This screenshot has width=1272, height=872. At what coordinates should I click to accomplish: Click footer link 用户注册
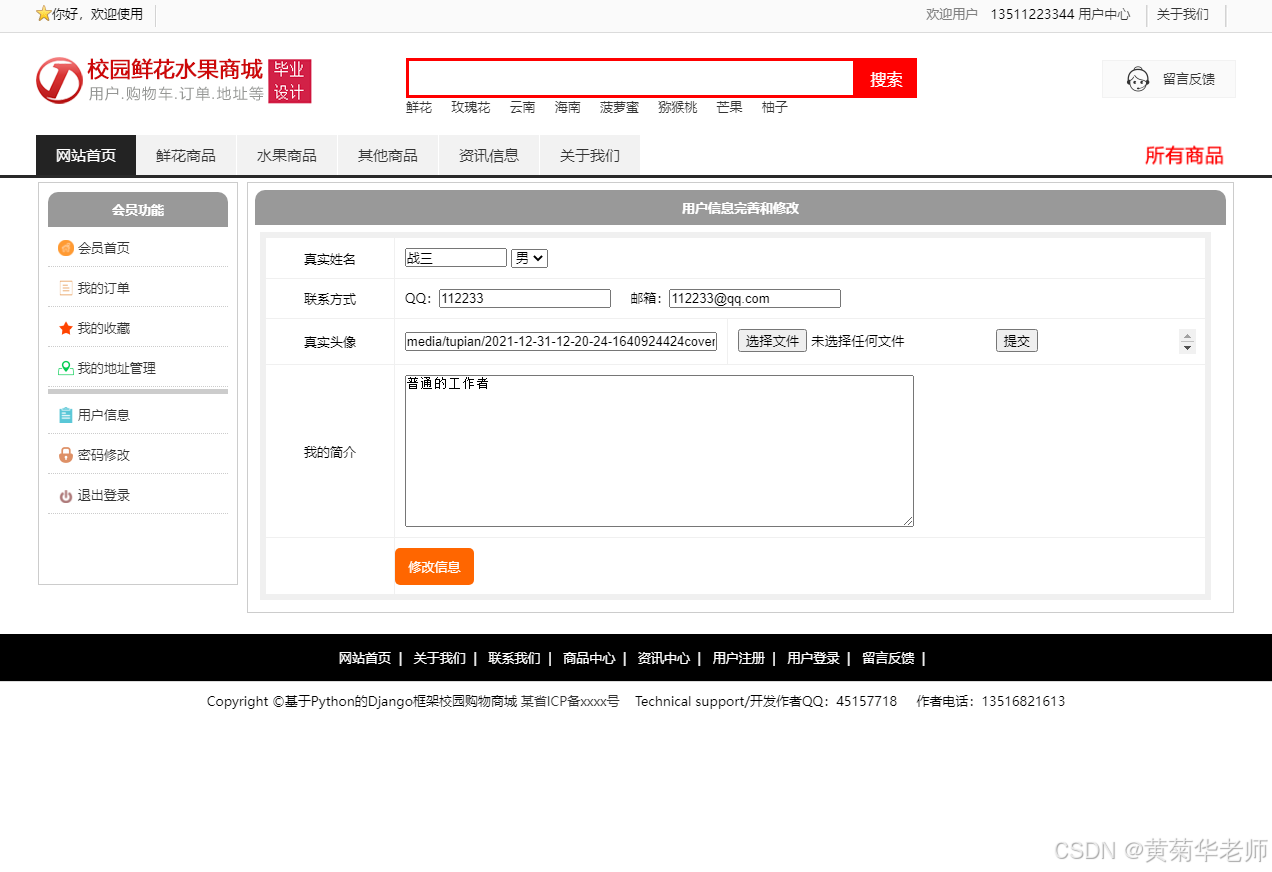click(739, 658)
